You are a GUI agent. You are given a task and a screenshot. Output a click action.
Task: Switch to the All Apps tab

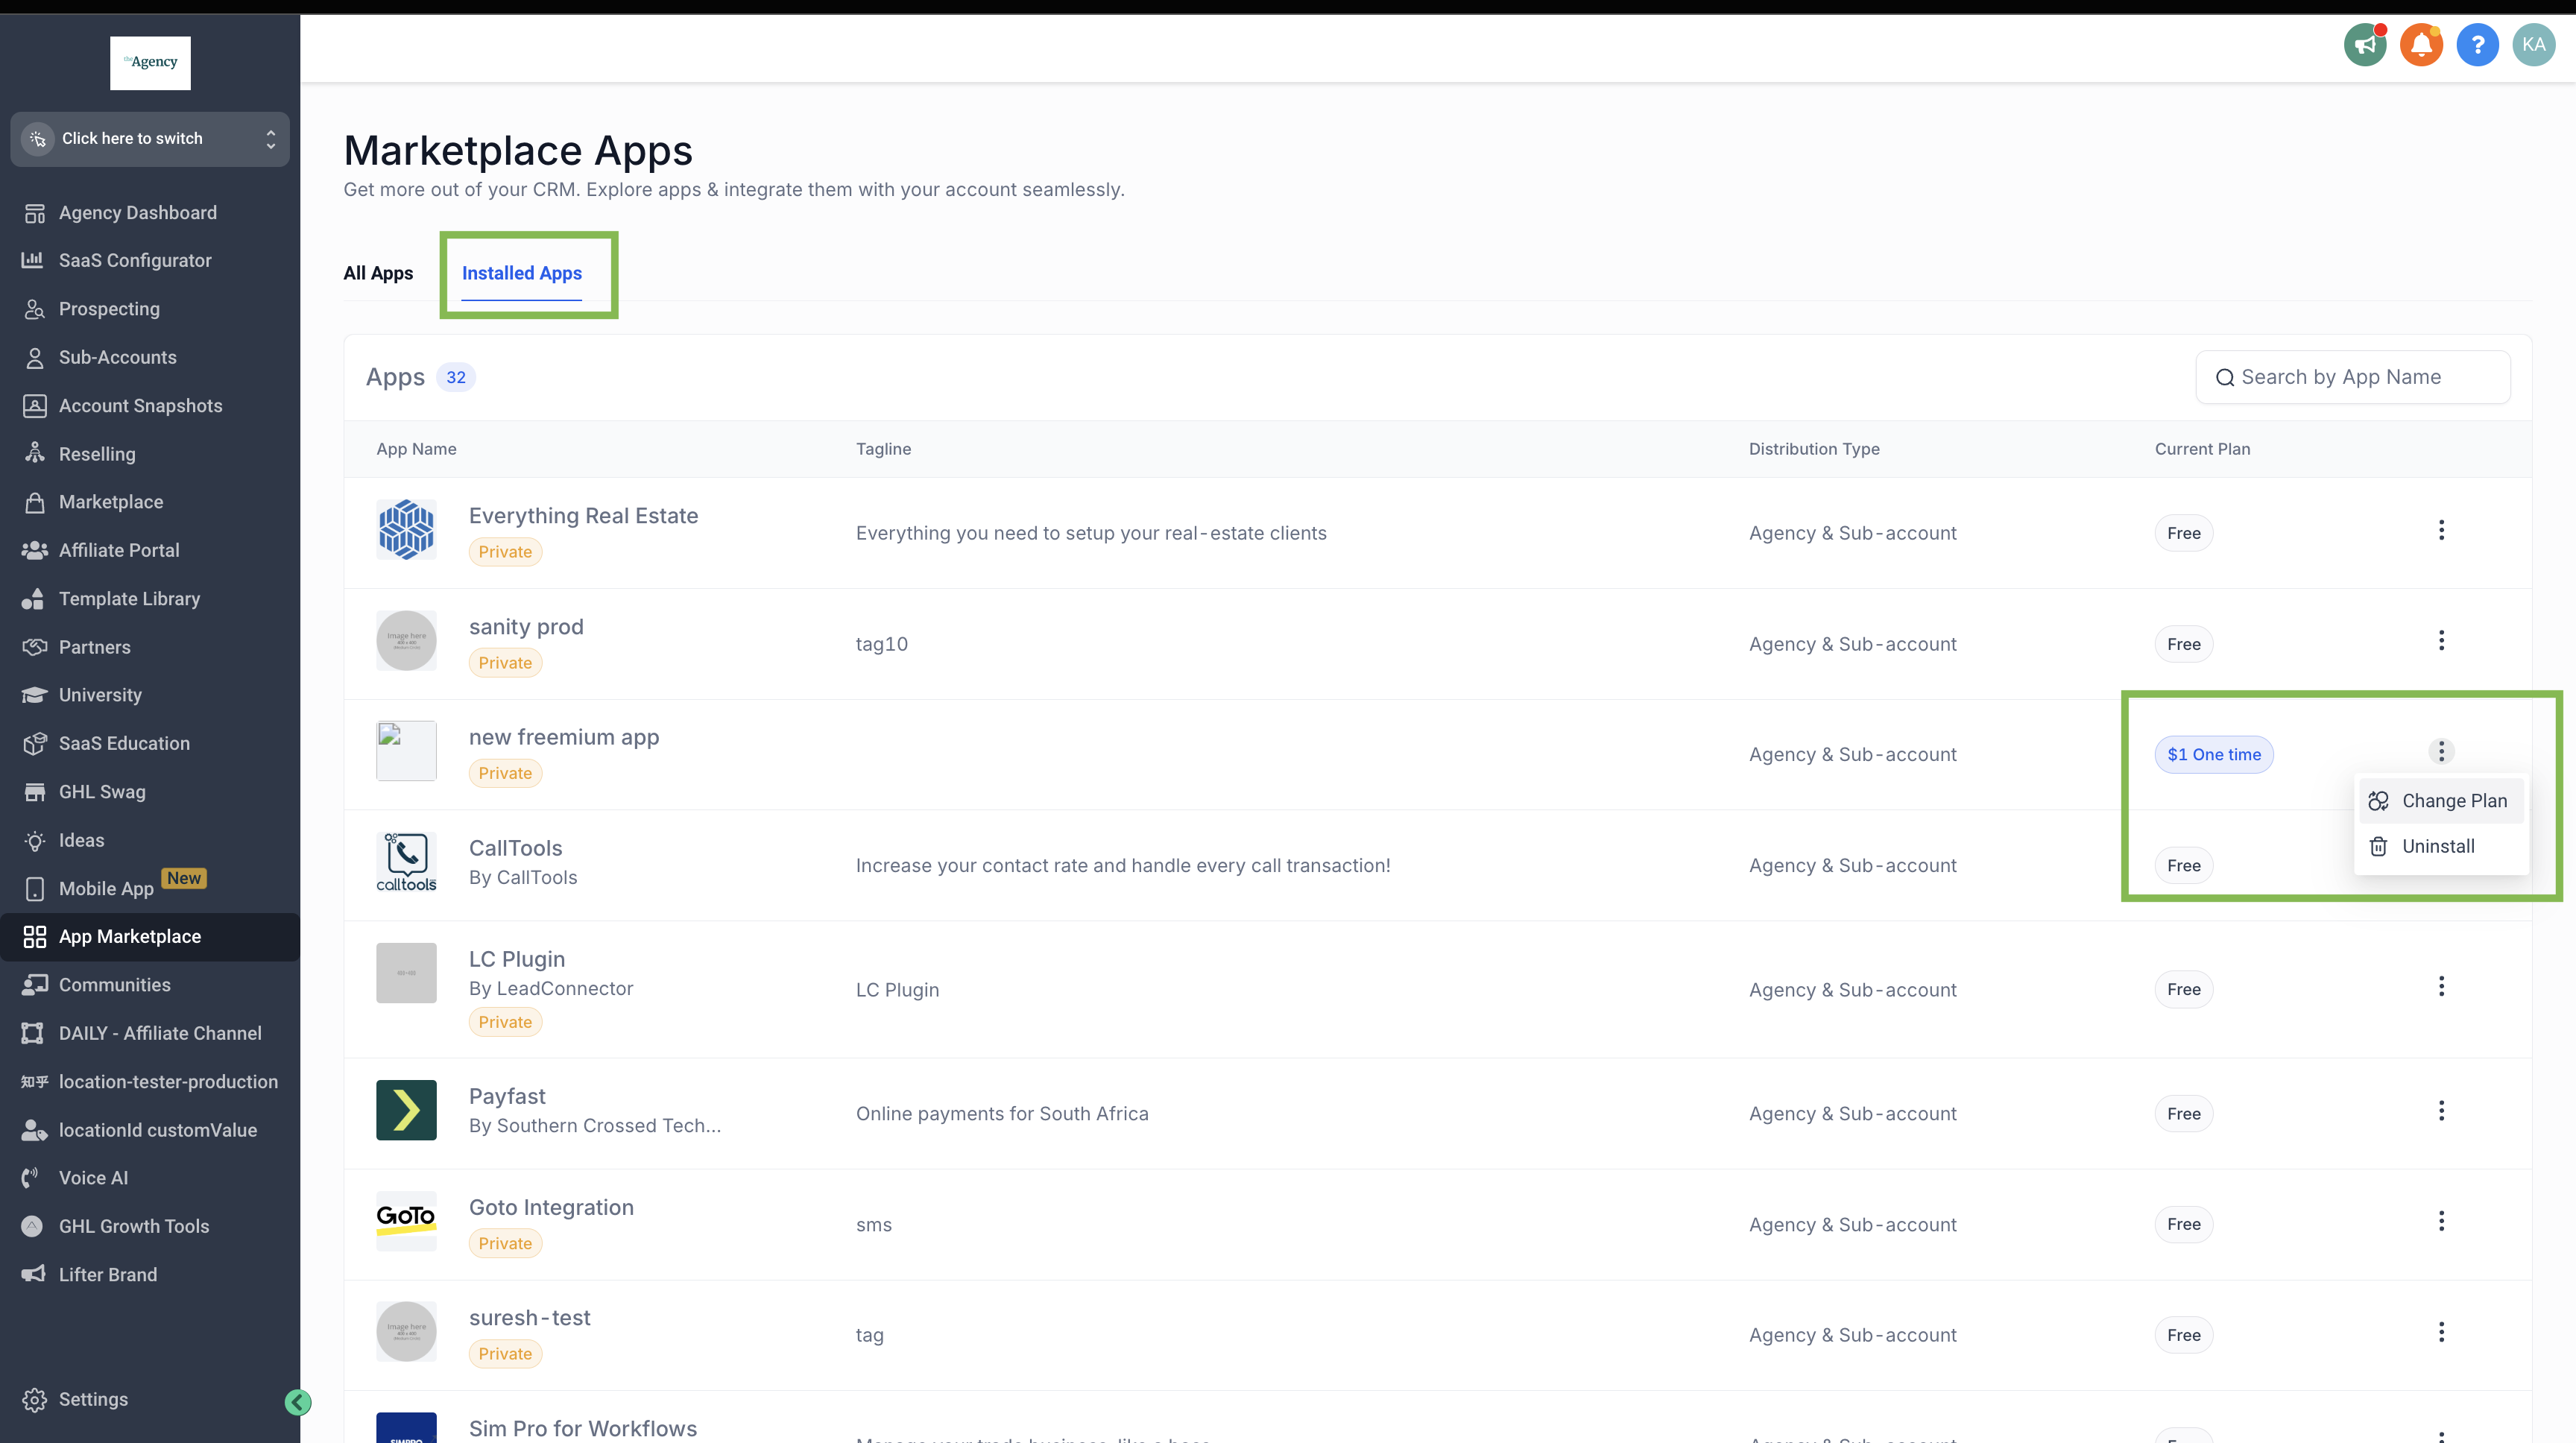pos(378,273)
